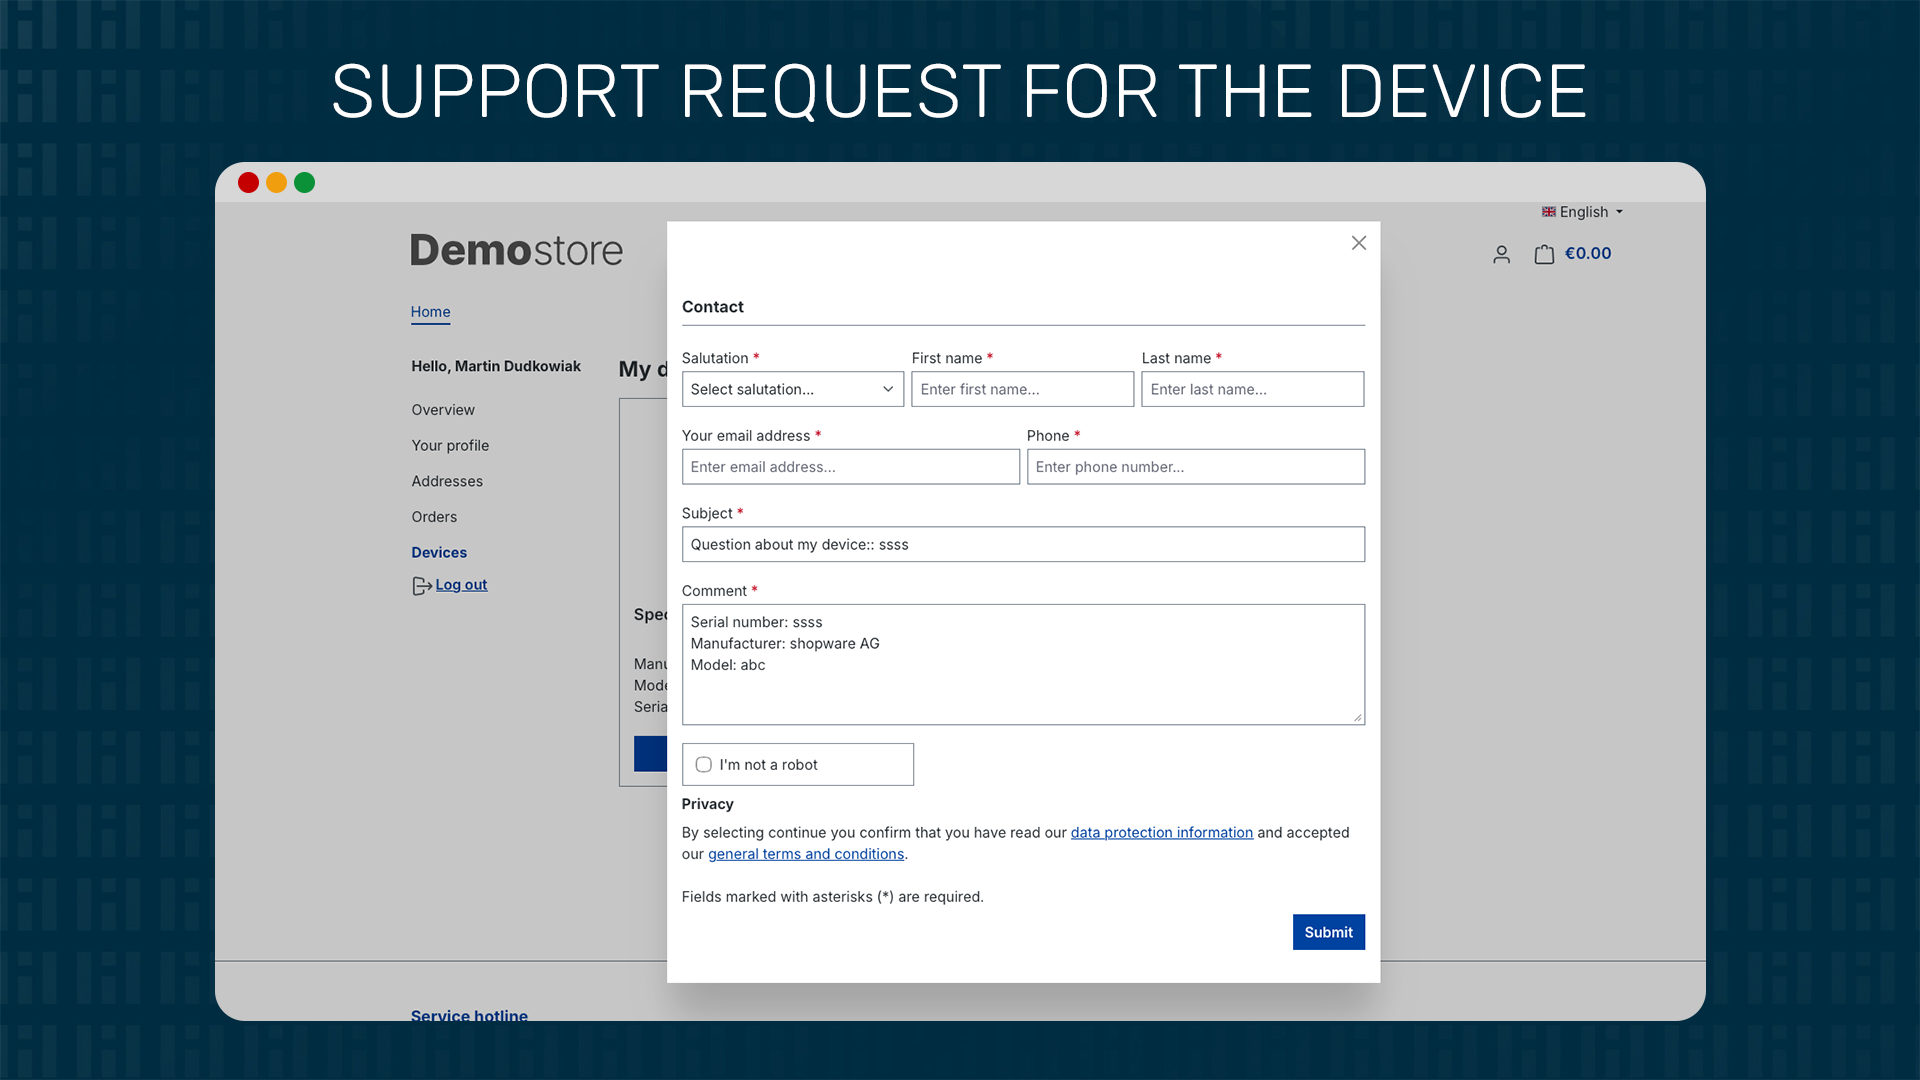Image resolution: width=1920 pixels, height=1080 pixels.
Task: Close the Contact modal with X icon
Action: coord(1358,243)
